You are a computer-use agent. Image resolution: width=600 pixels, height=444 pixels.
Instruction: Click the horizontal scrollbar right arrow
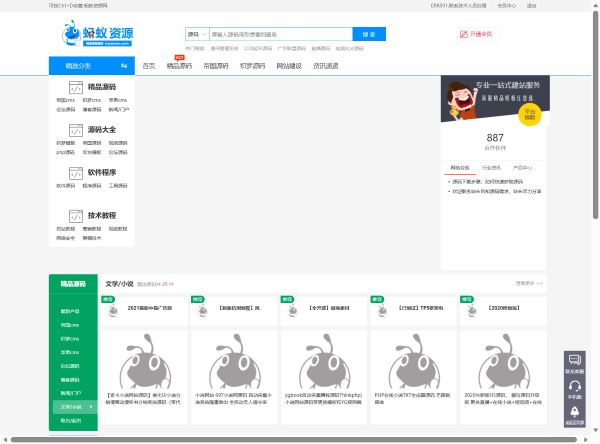586,440
